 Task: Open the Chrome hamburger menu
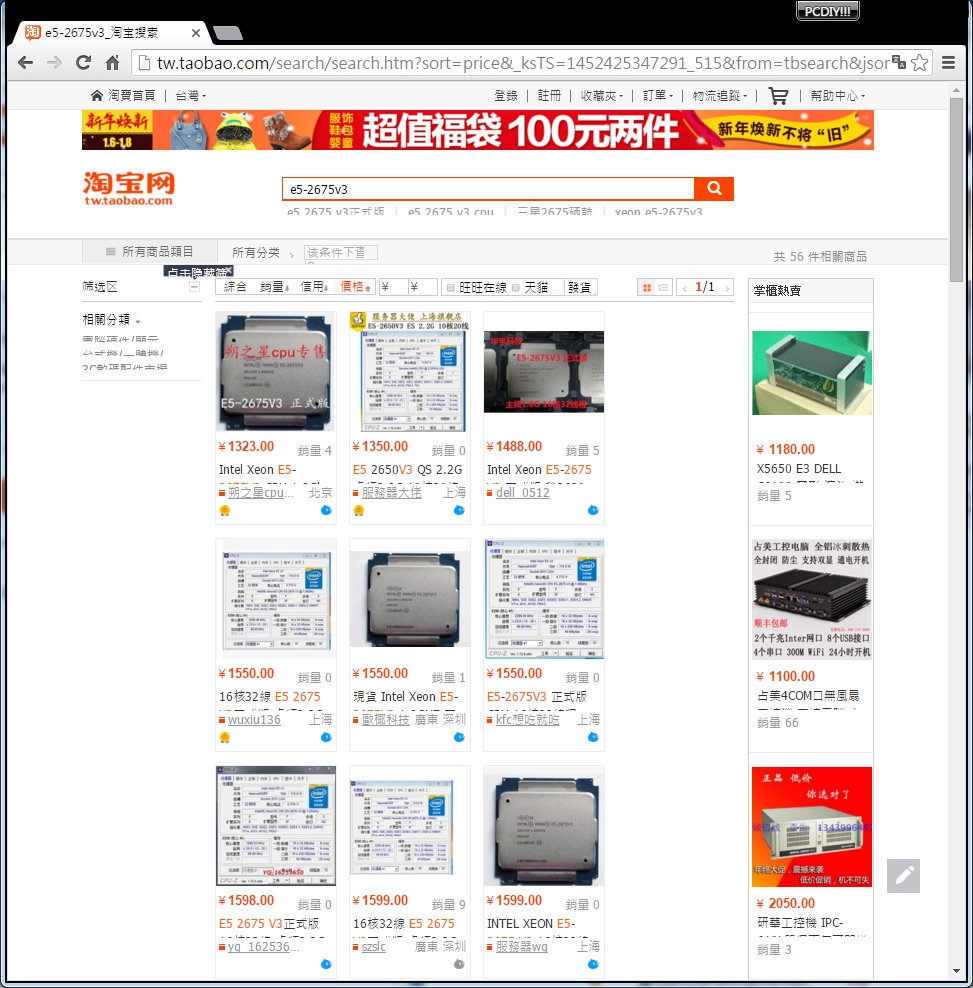click(x=948, y=62)
